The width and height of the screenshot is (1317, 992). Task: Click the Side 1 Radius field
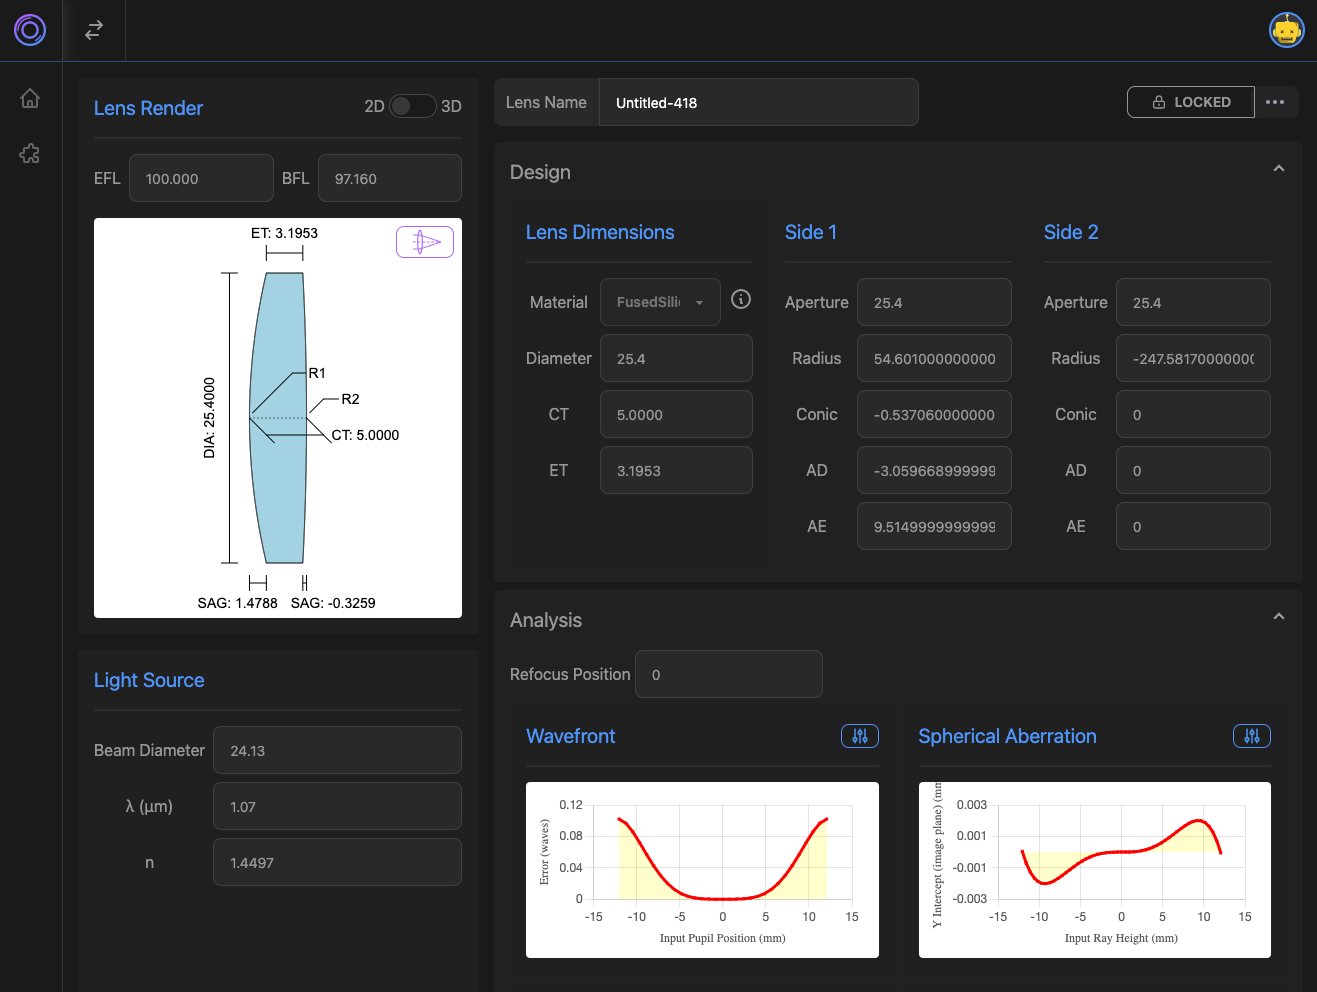point(934,359)
